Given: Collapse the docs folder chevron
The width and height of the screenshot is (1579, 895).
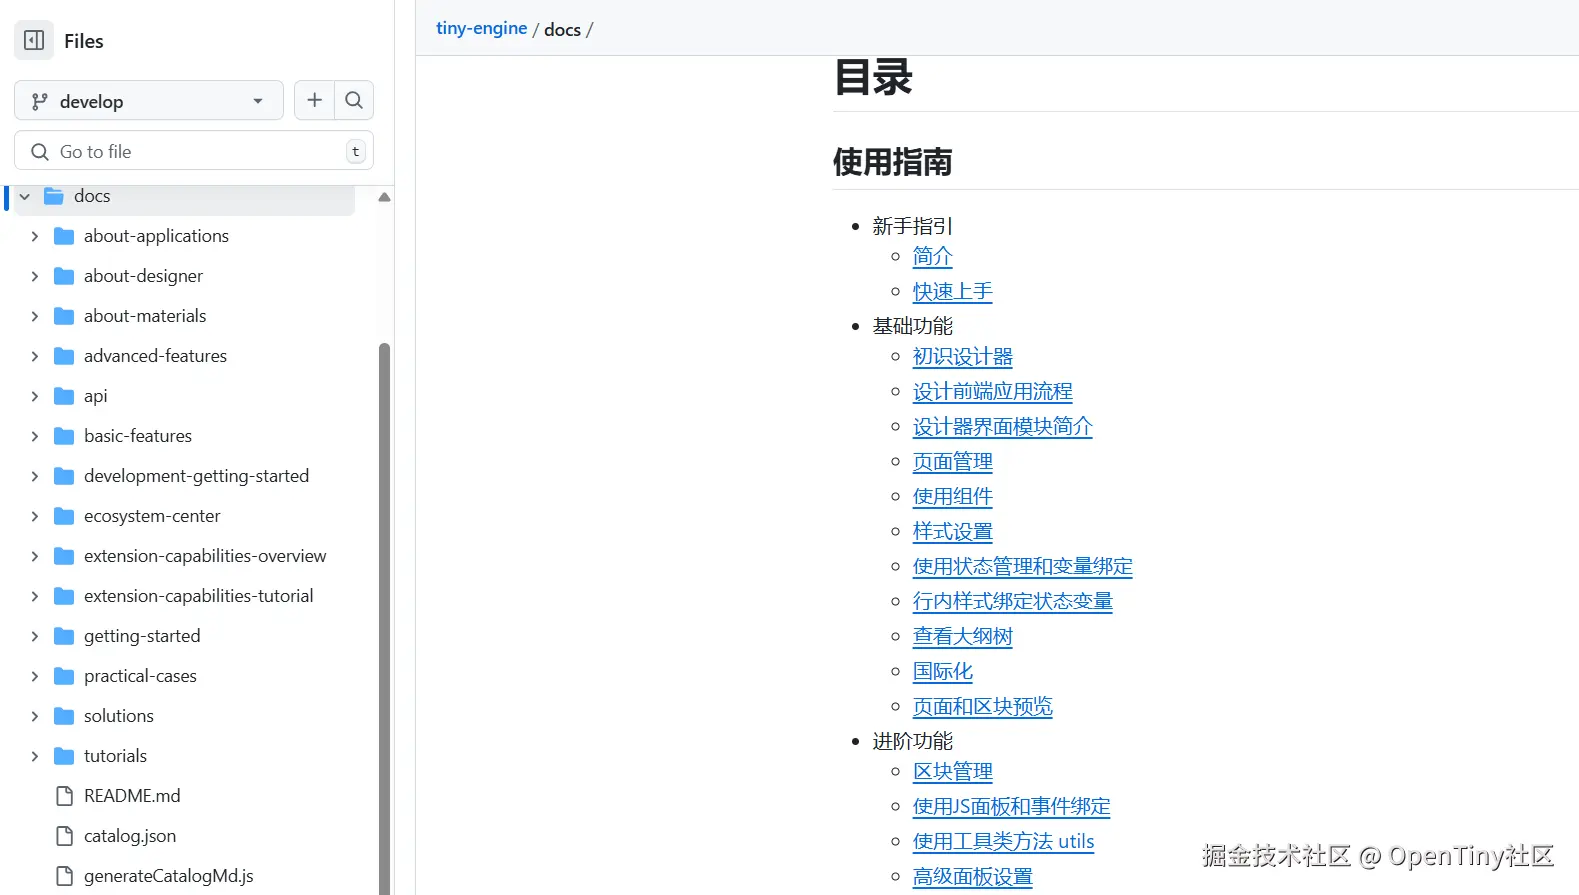Looking at the screenshot, I should click(x=25, y=196).
